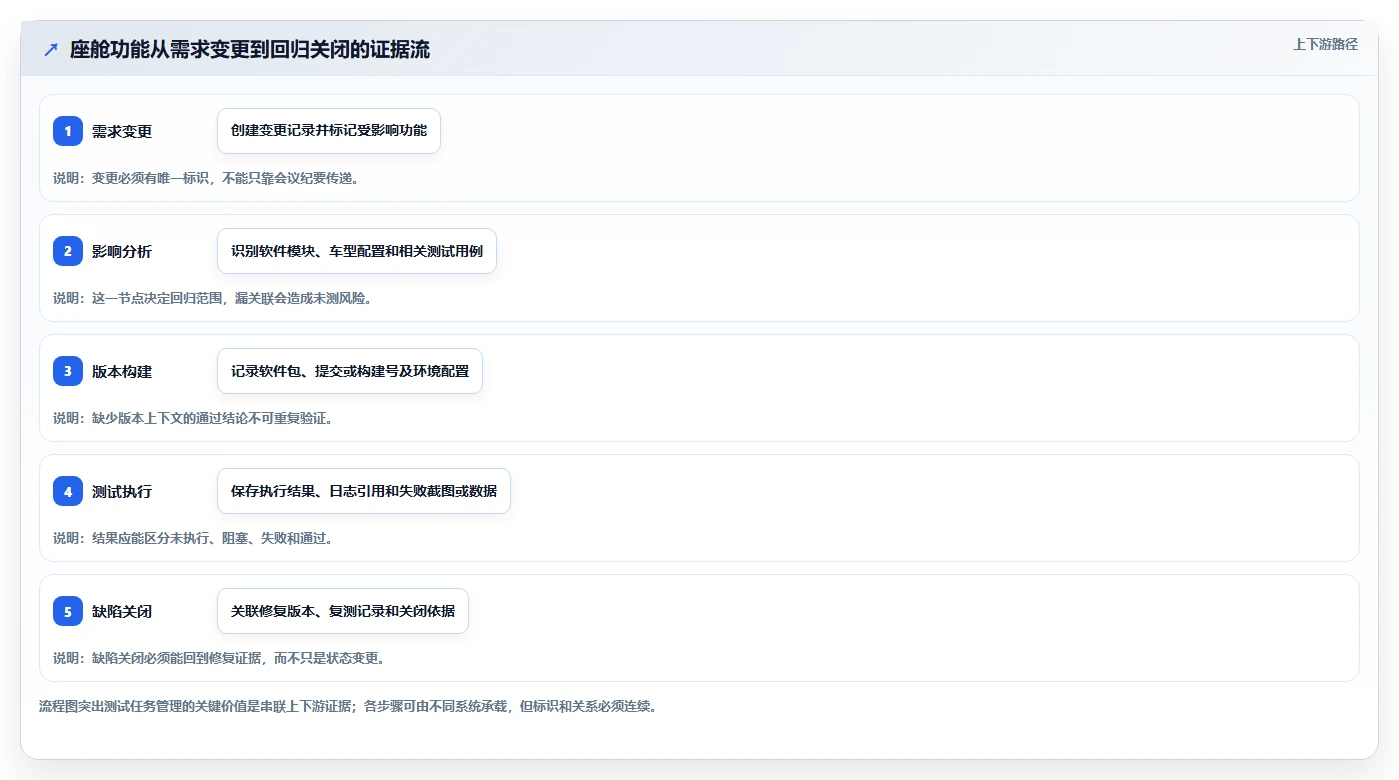Click the note 缺少版本上下文的通过结论不可重复验证

coord(193,418)
